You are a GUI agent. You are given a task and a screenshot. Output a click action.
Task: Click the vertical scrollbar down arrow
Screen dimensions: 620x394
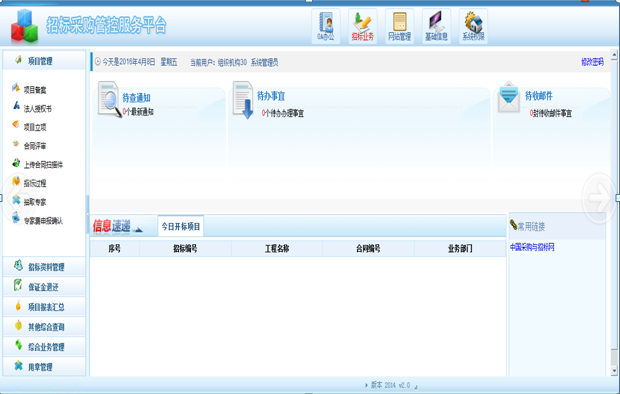pyautogui.click(x=614, y=371)
